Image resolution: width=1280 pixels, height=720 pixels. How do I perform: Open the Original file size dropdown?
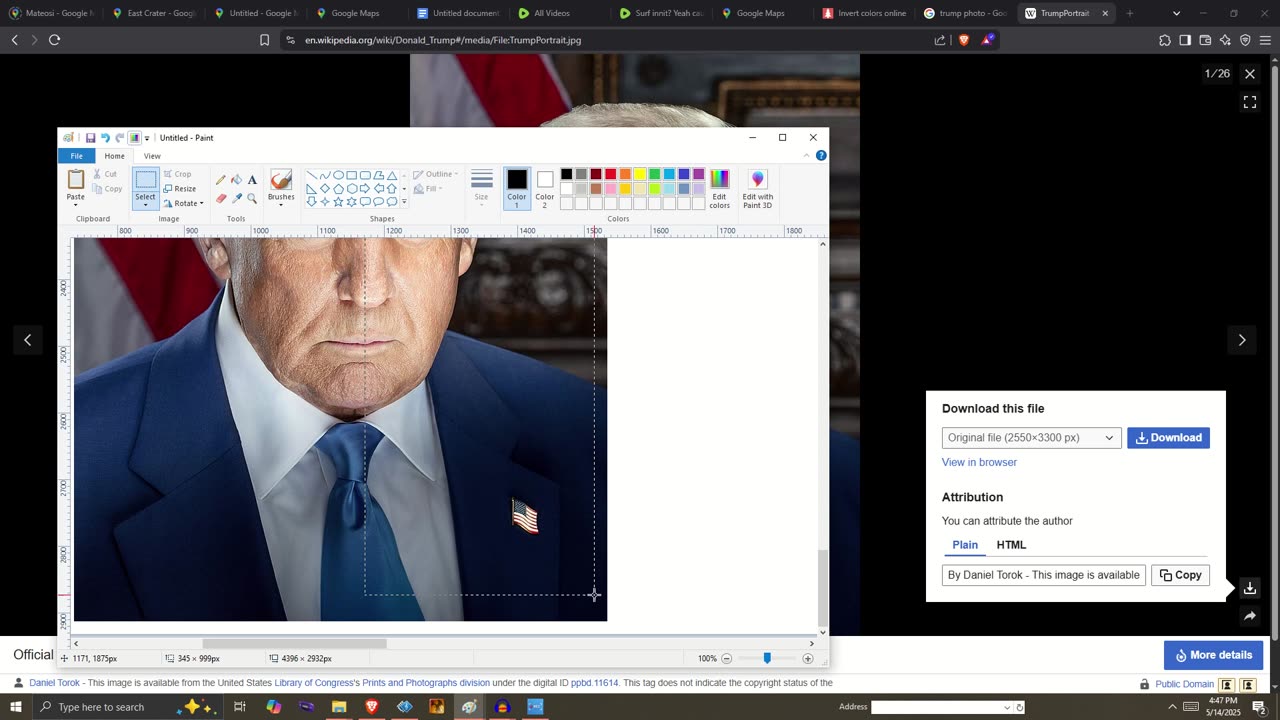[1031, 438]
